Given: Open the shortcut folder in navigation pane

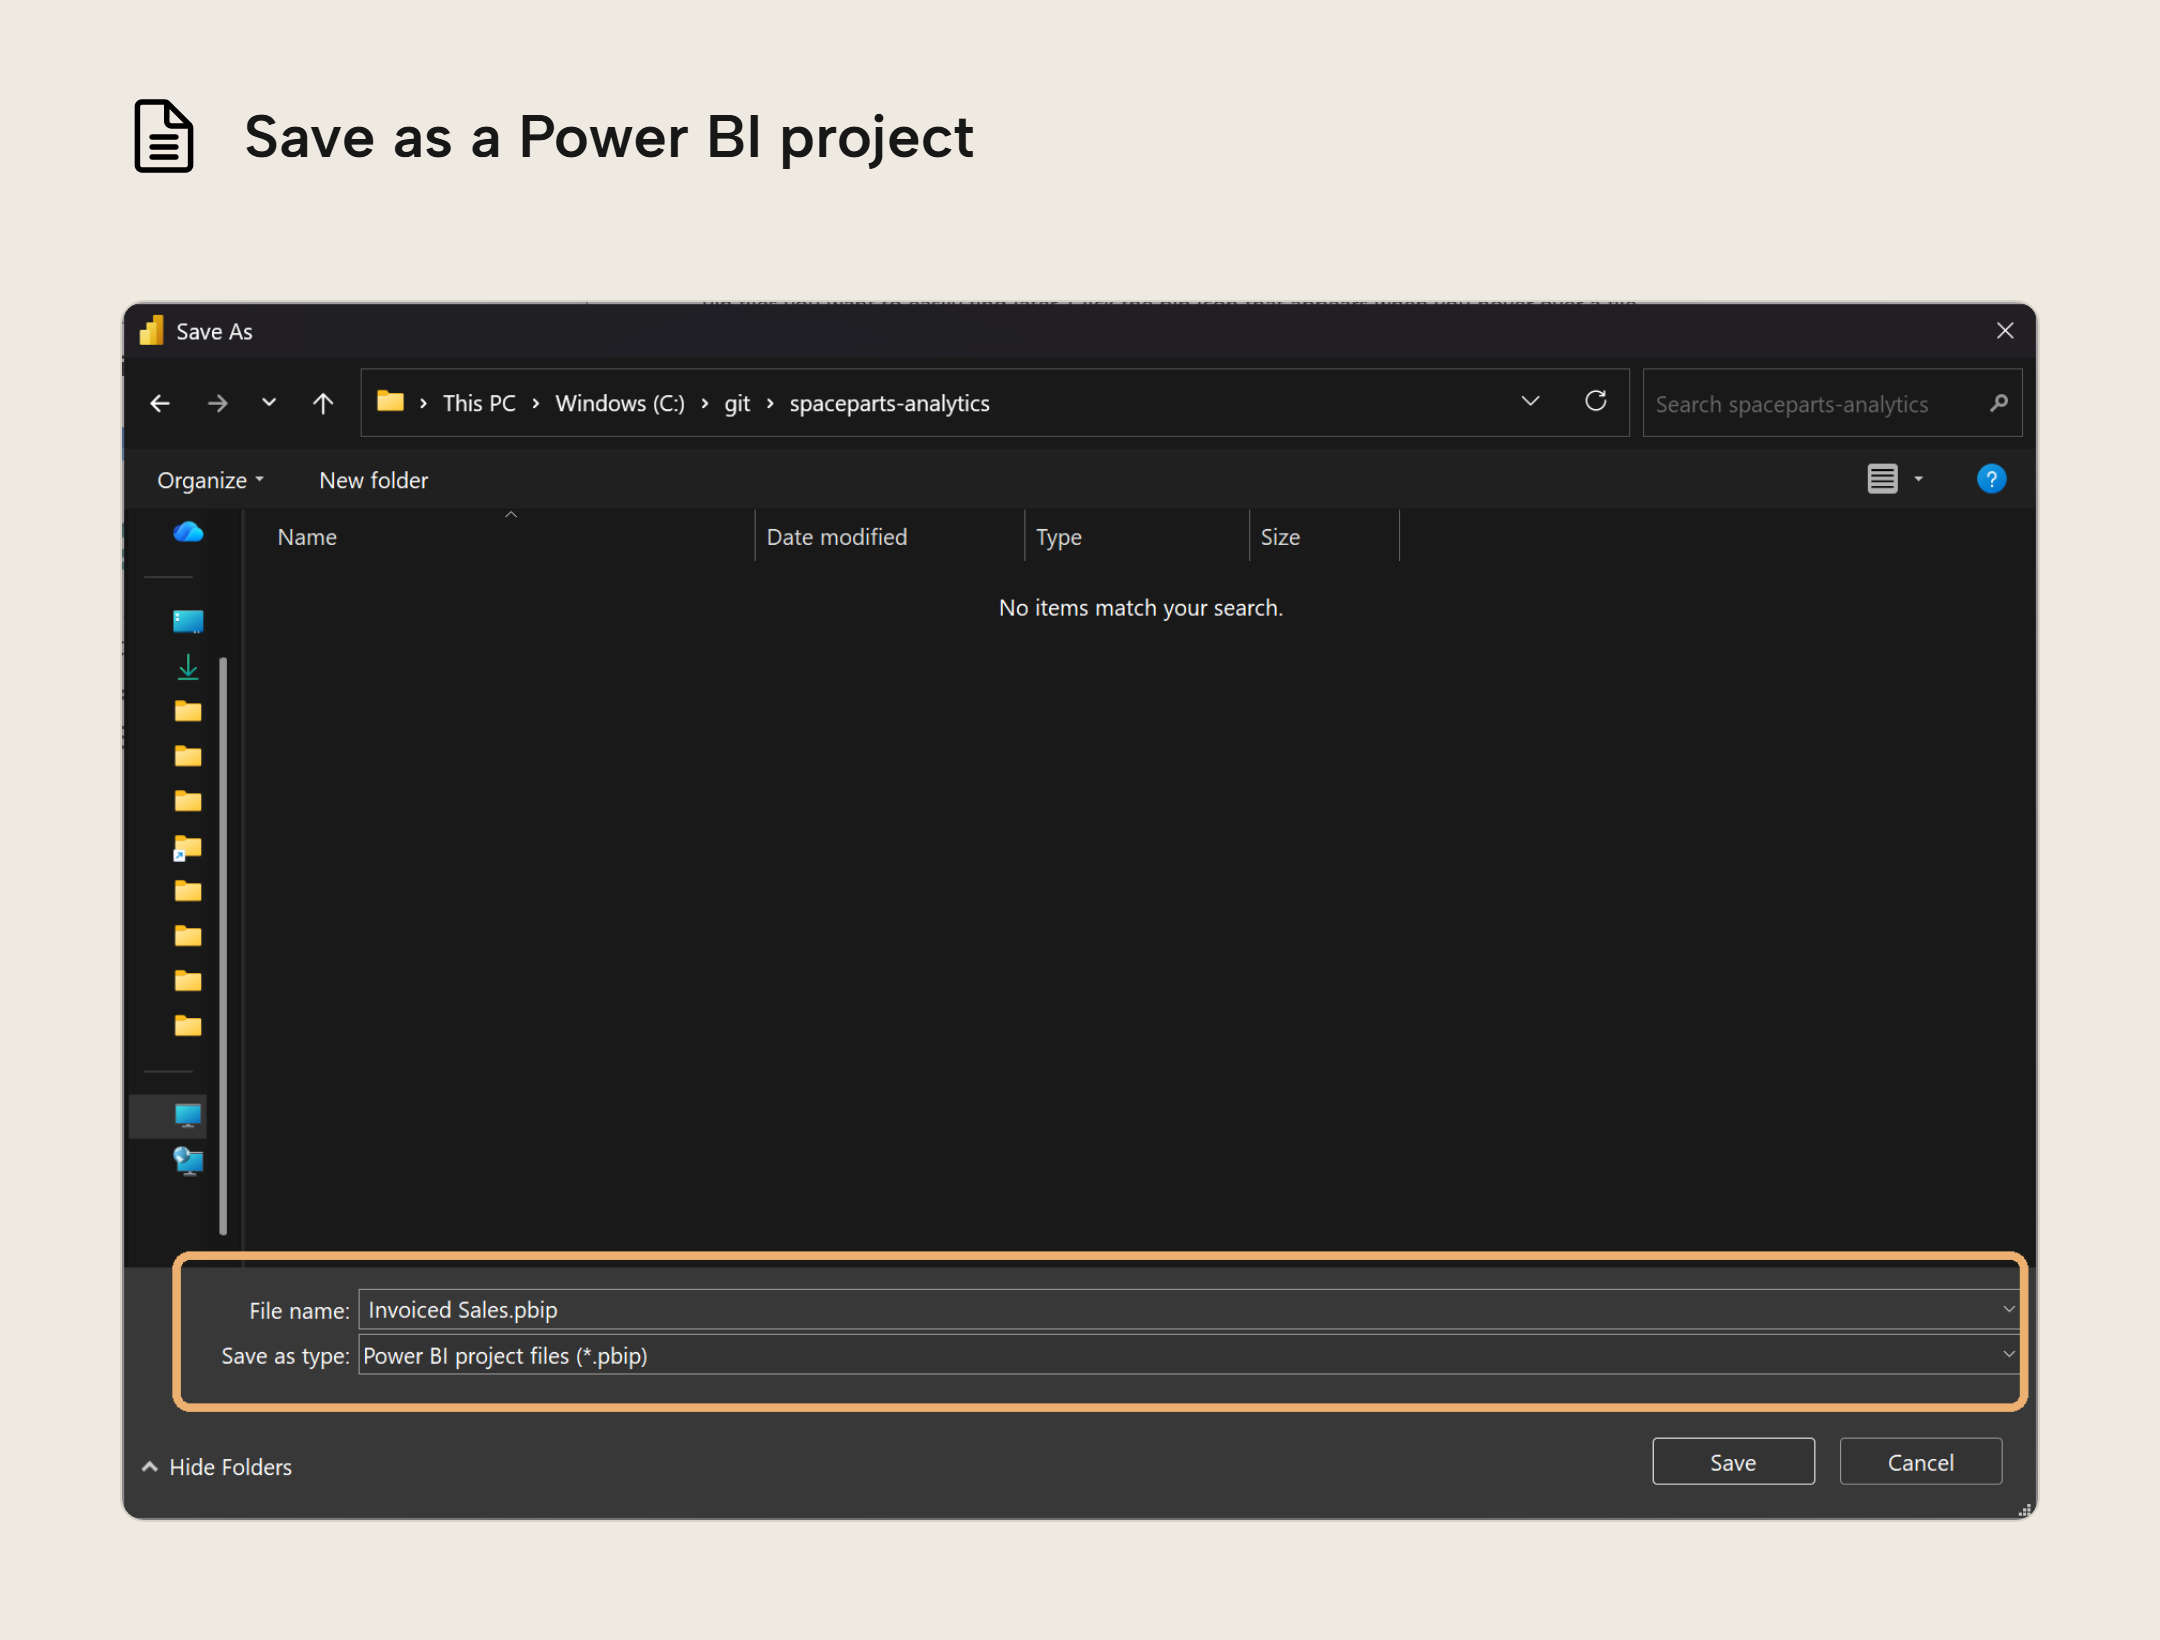Looking at the screenshot, I should [188, 848].
